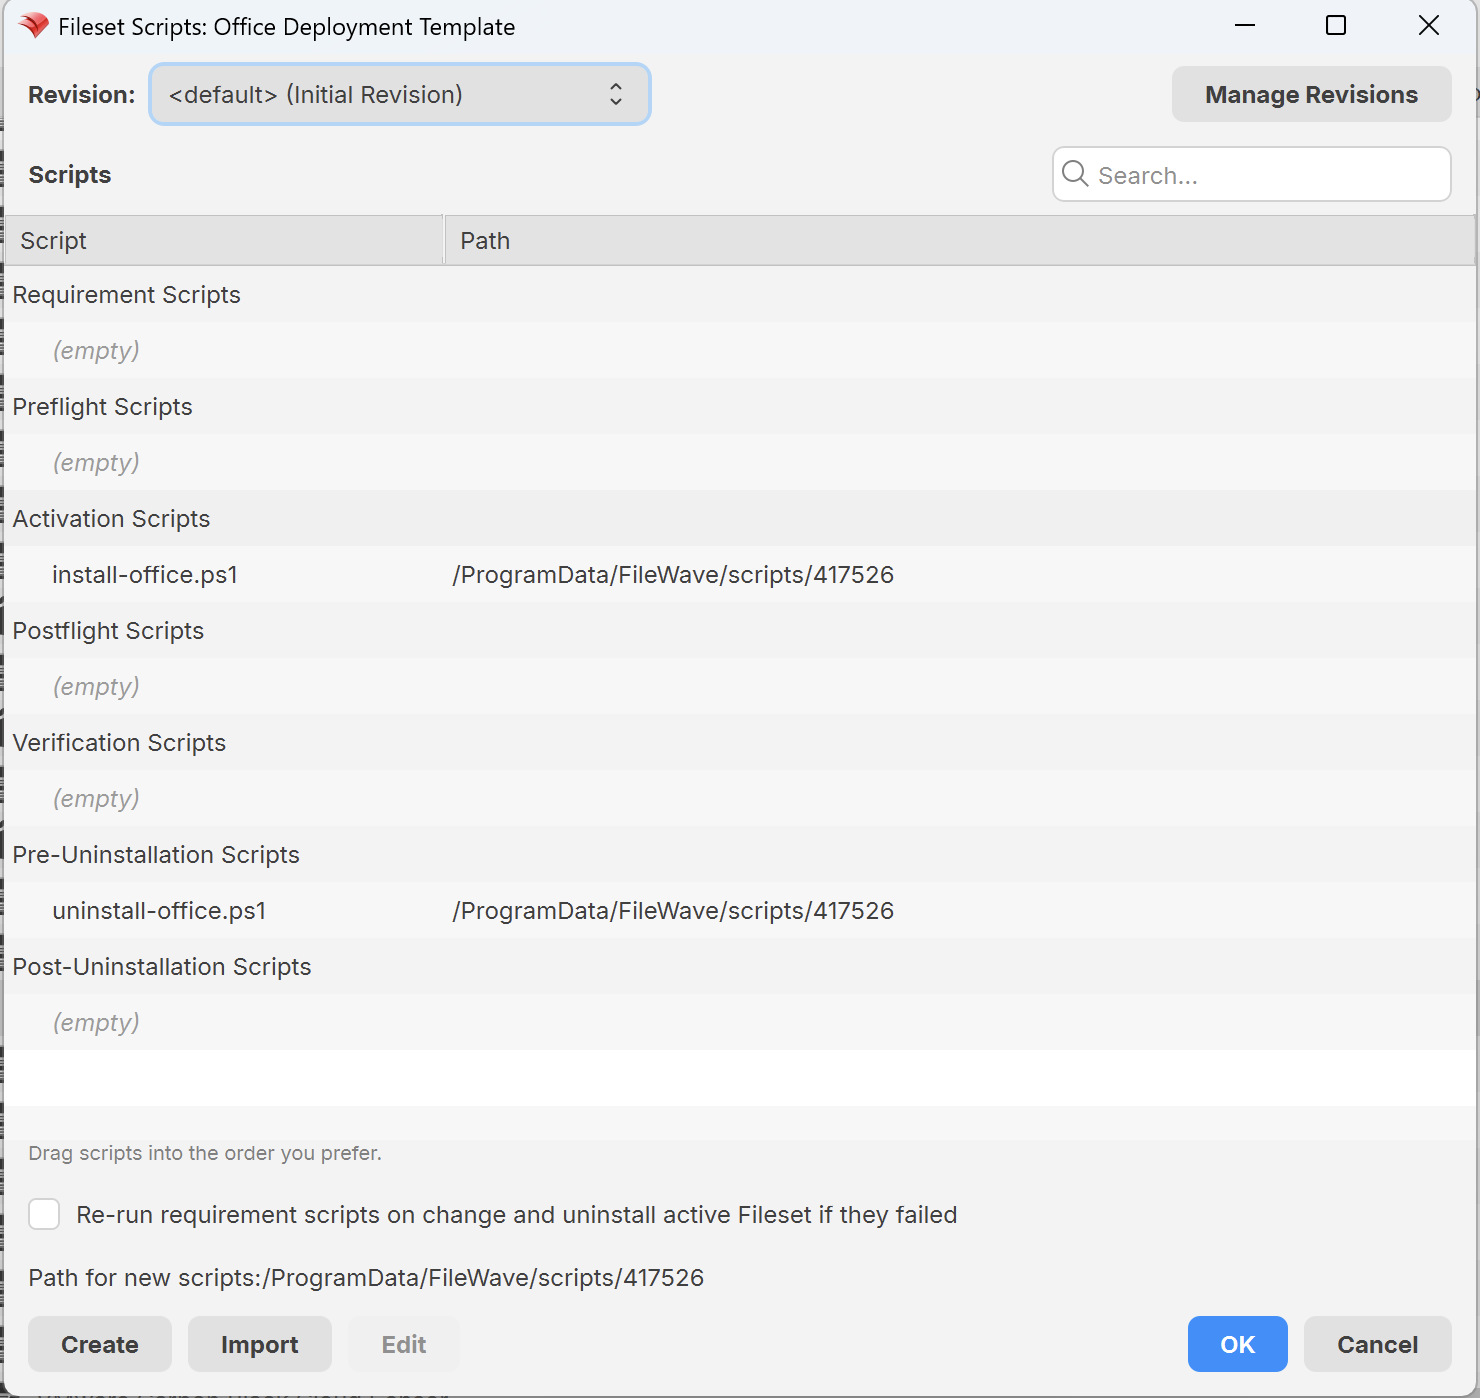Click the Create script button
This screenshot has width=1480, height=1398.
(100, 1344)
